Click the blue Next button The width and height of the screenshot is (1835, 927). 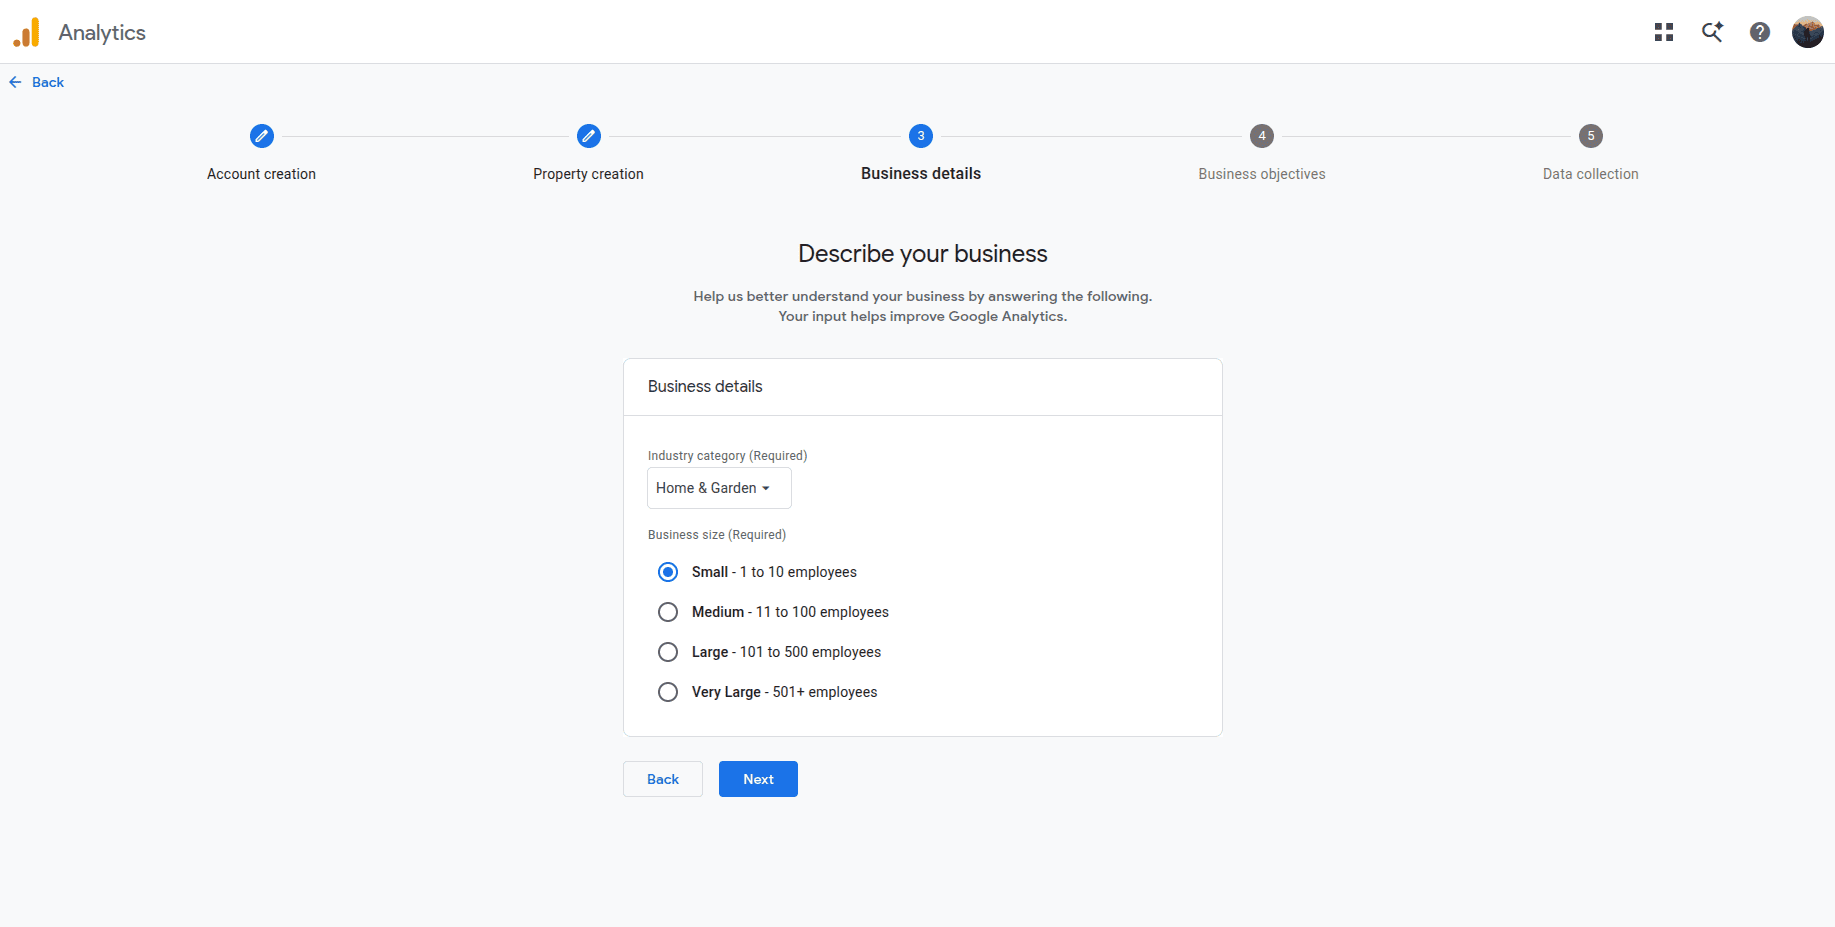[758, 779]
